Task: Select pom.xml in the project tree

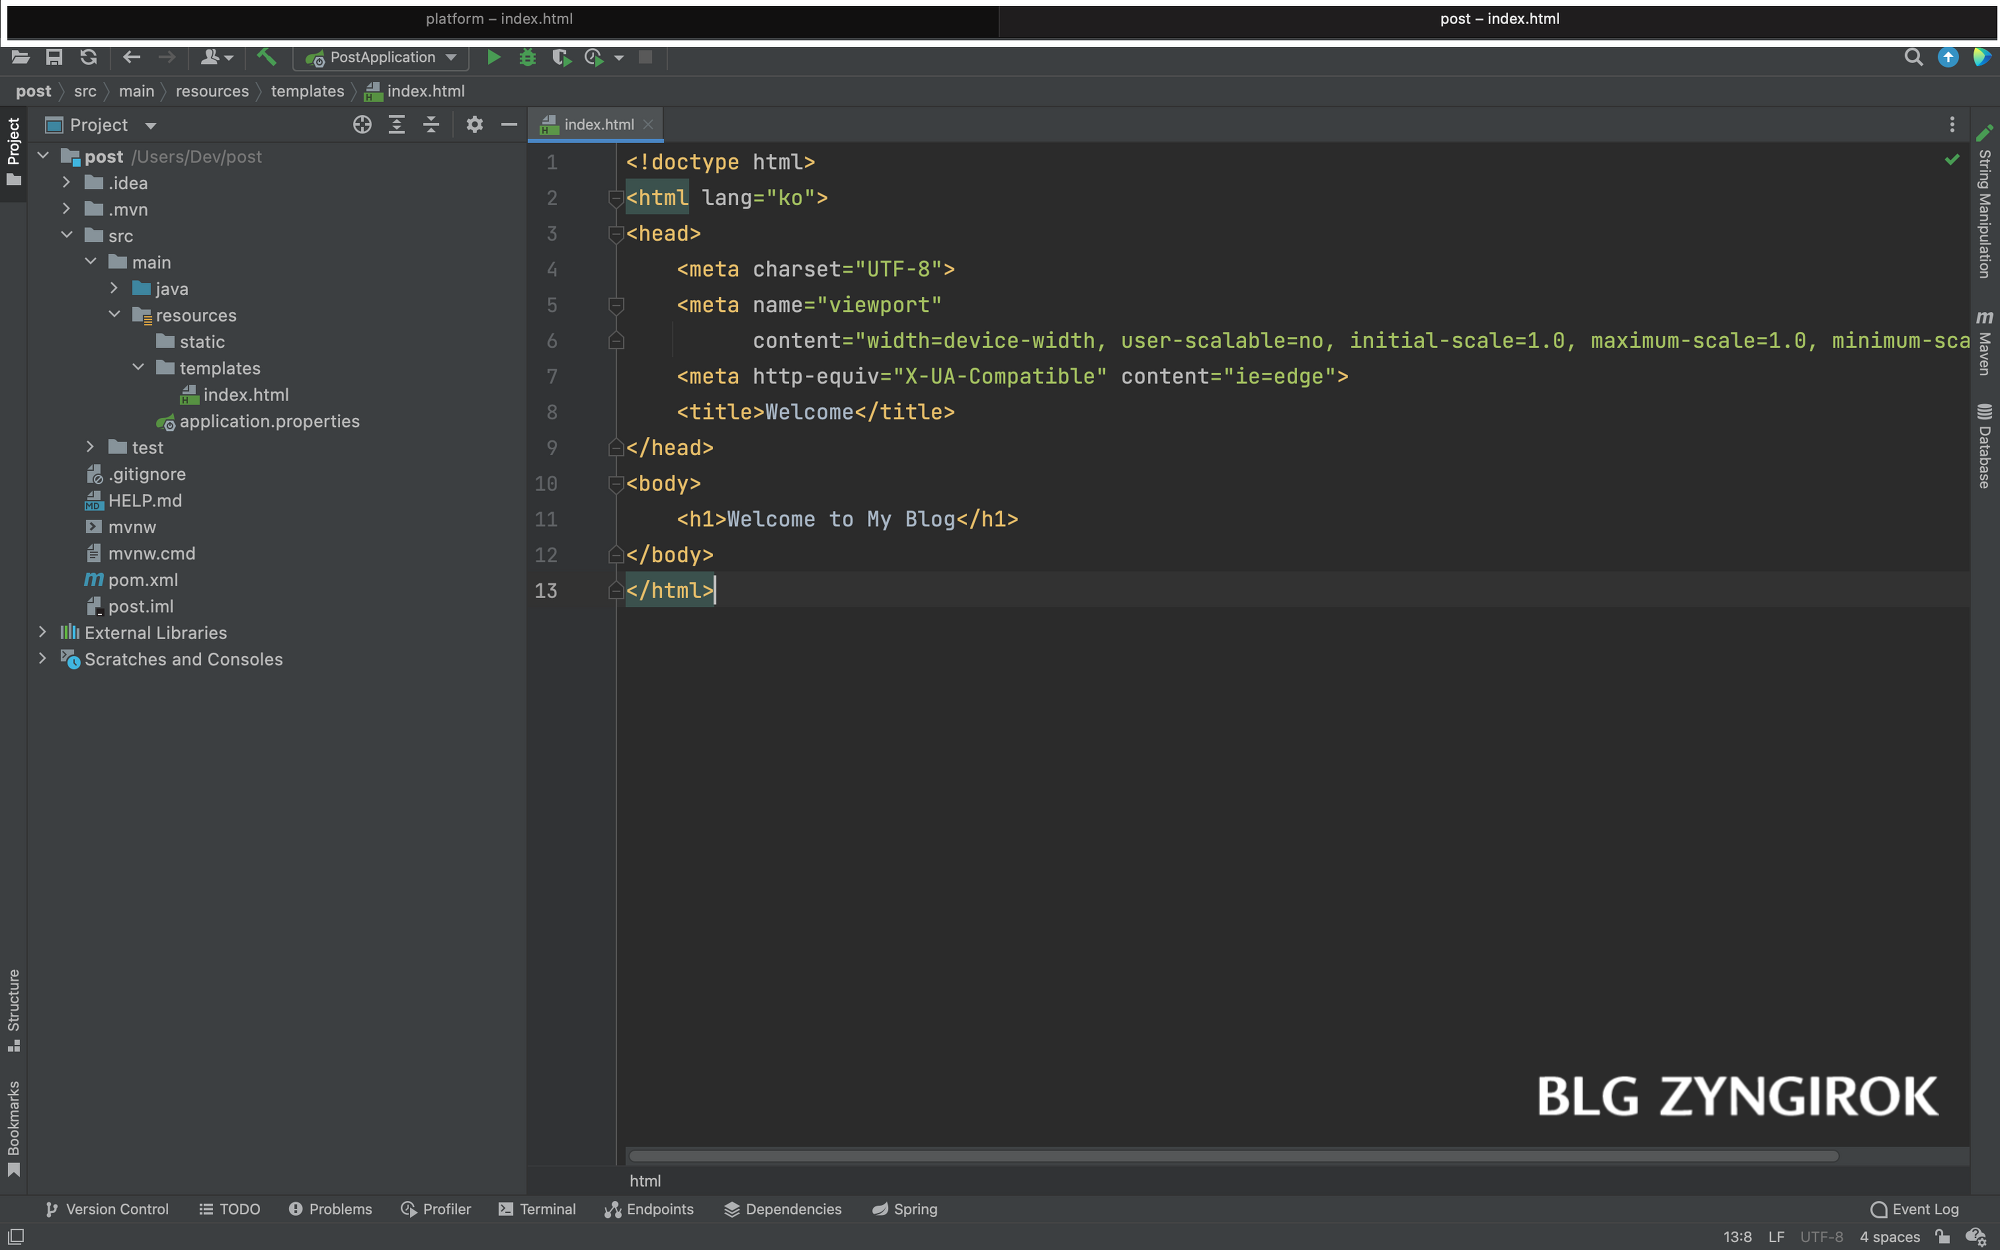Action: point(142,580)
